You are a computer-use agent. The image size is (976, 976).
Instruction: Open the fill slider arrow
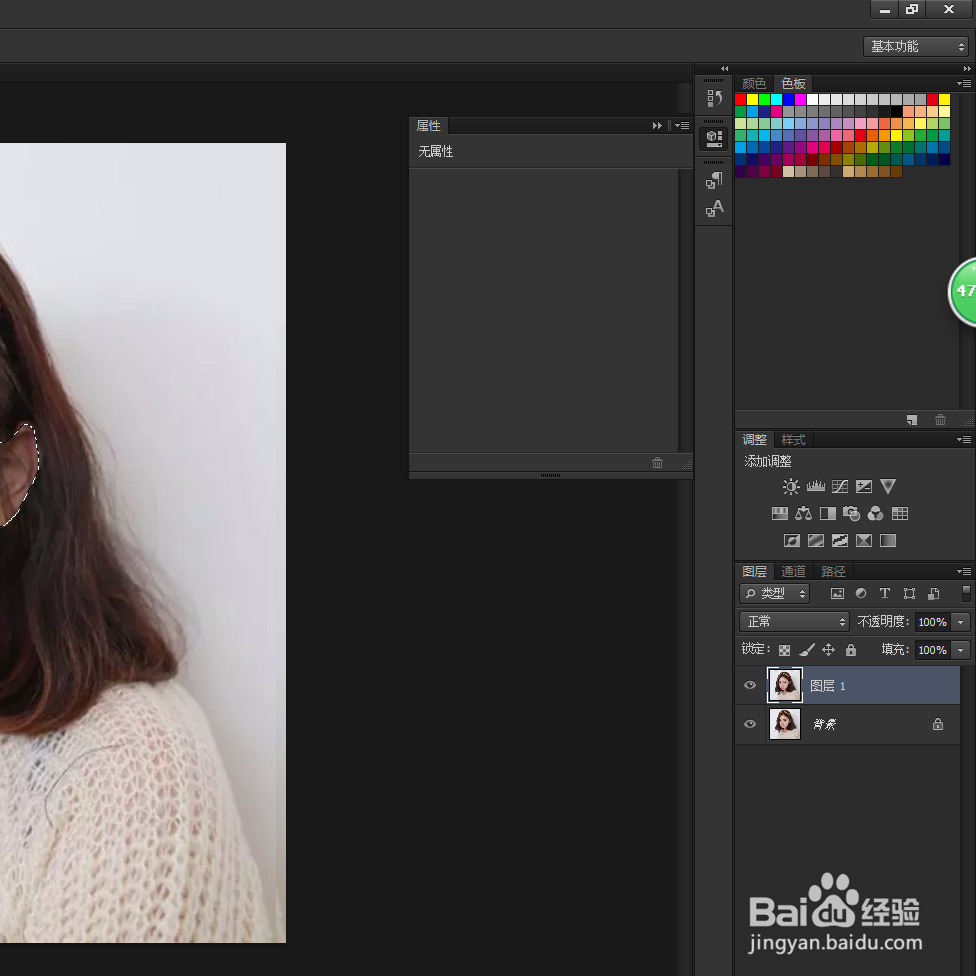point(960,650)
